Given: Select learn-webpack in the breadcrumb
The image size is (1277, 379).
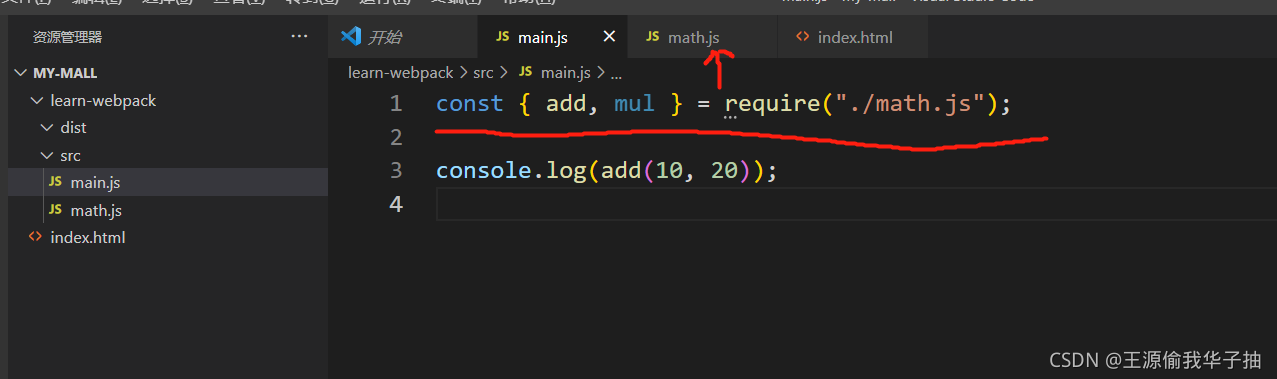Looking at the screenshot, I should pos(401,72).
